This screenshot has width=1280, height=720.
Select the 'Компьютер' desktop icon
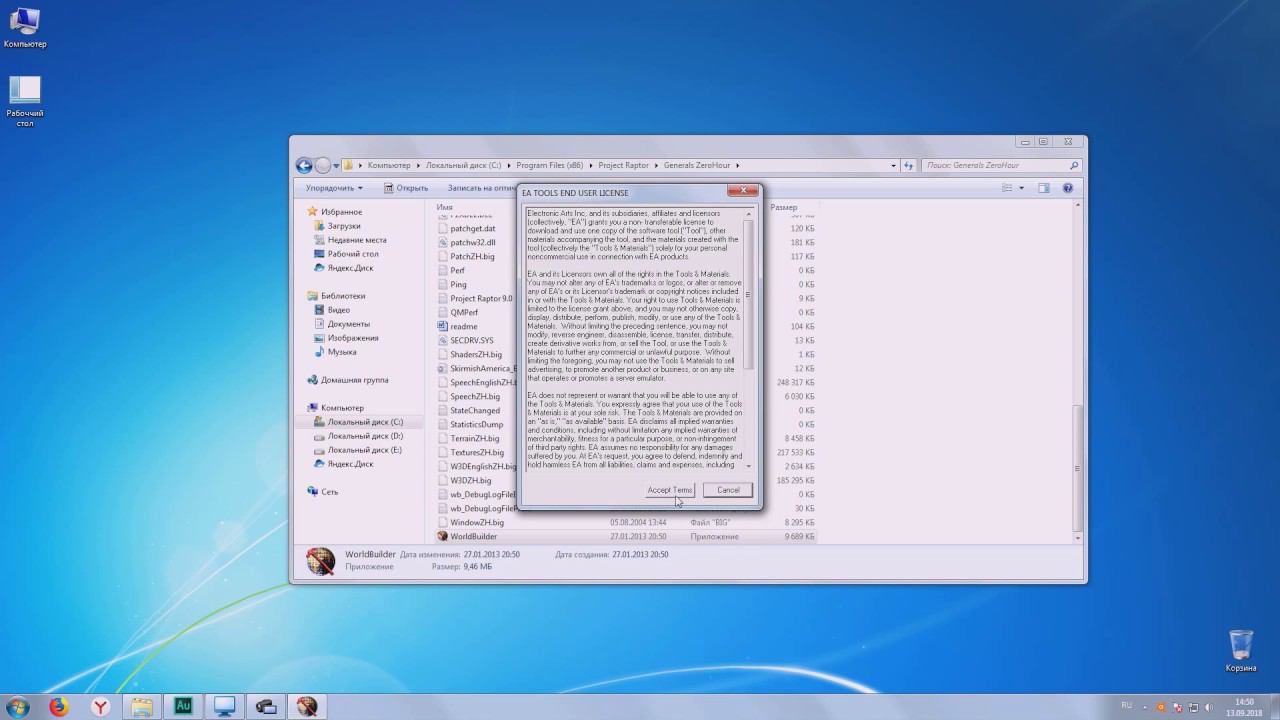pos(24,28)
